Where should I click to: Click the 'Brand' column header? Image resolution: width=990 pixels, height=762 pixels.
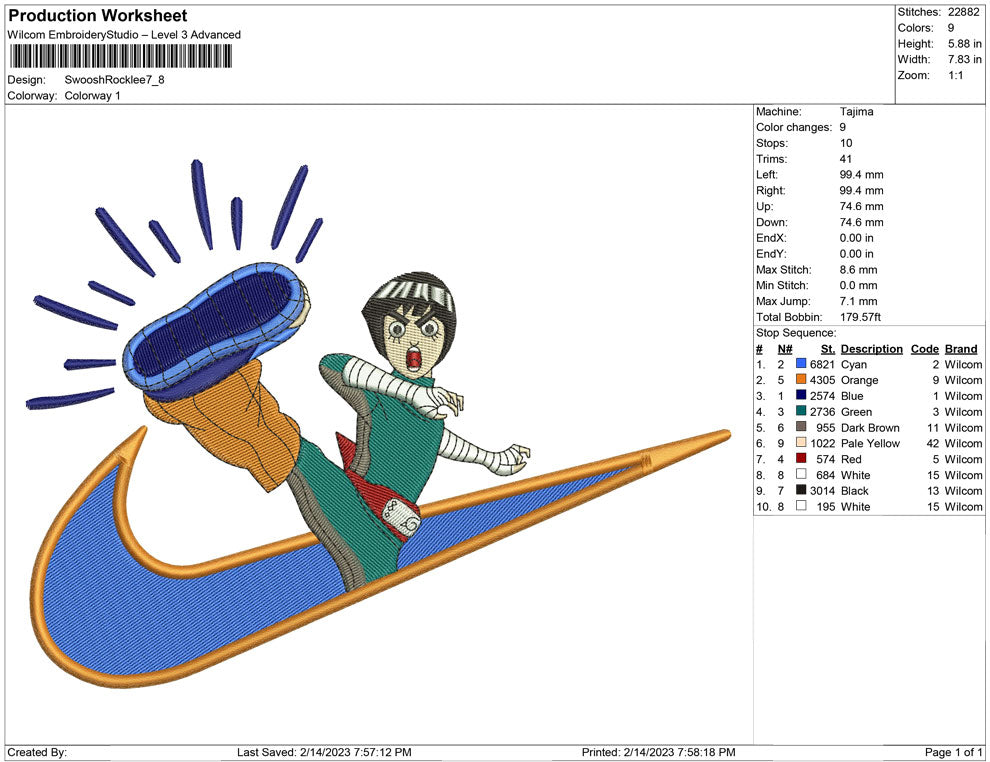(960, 349)
